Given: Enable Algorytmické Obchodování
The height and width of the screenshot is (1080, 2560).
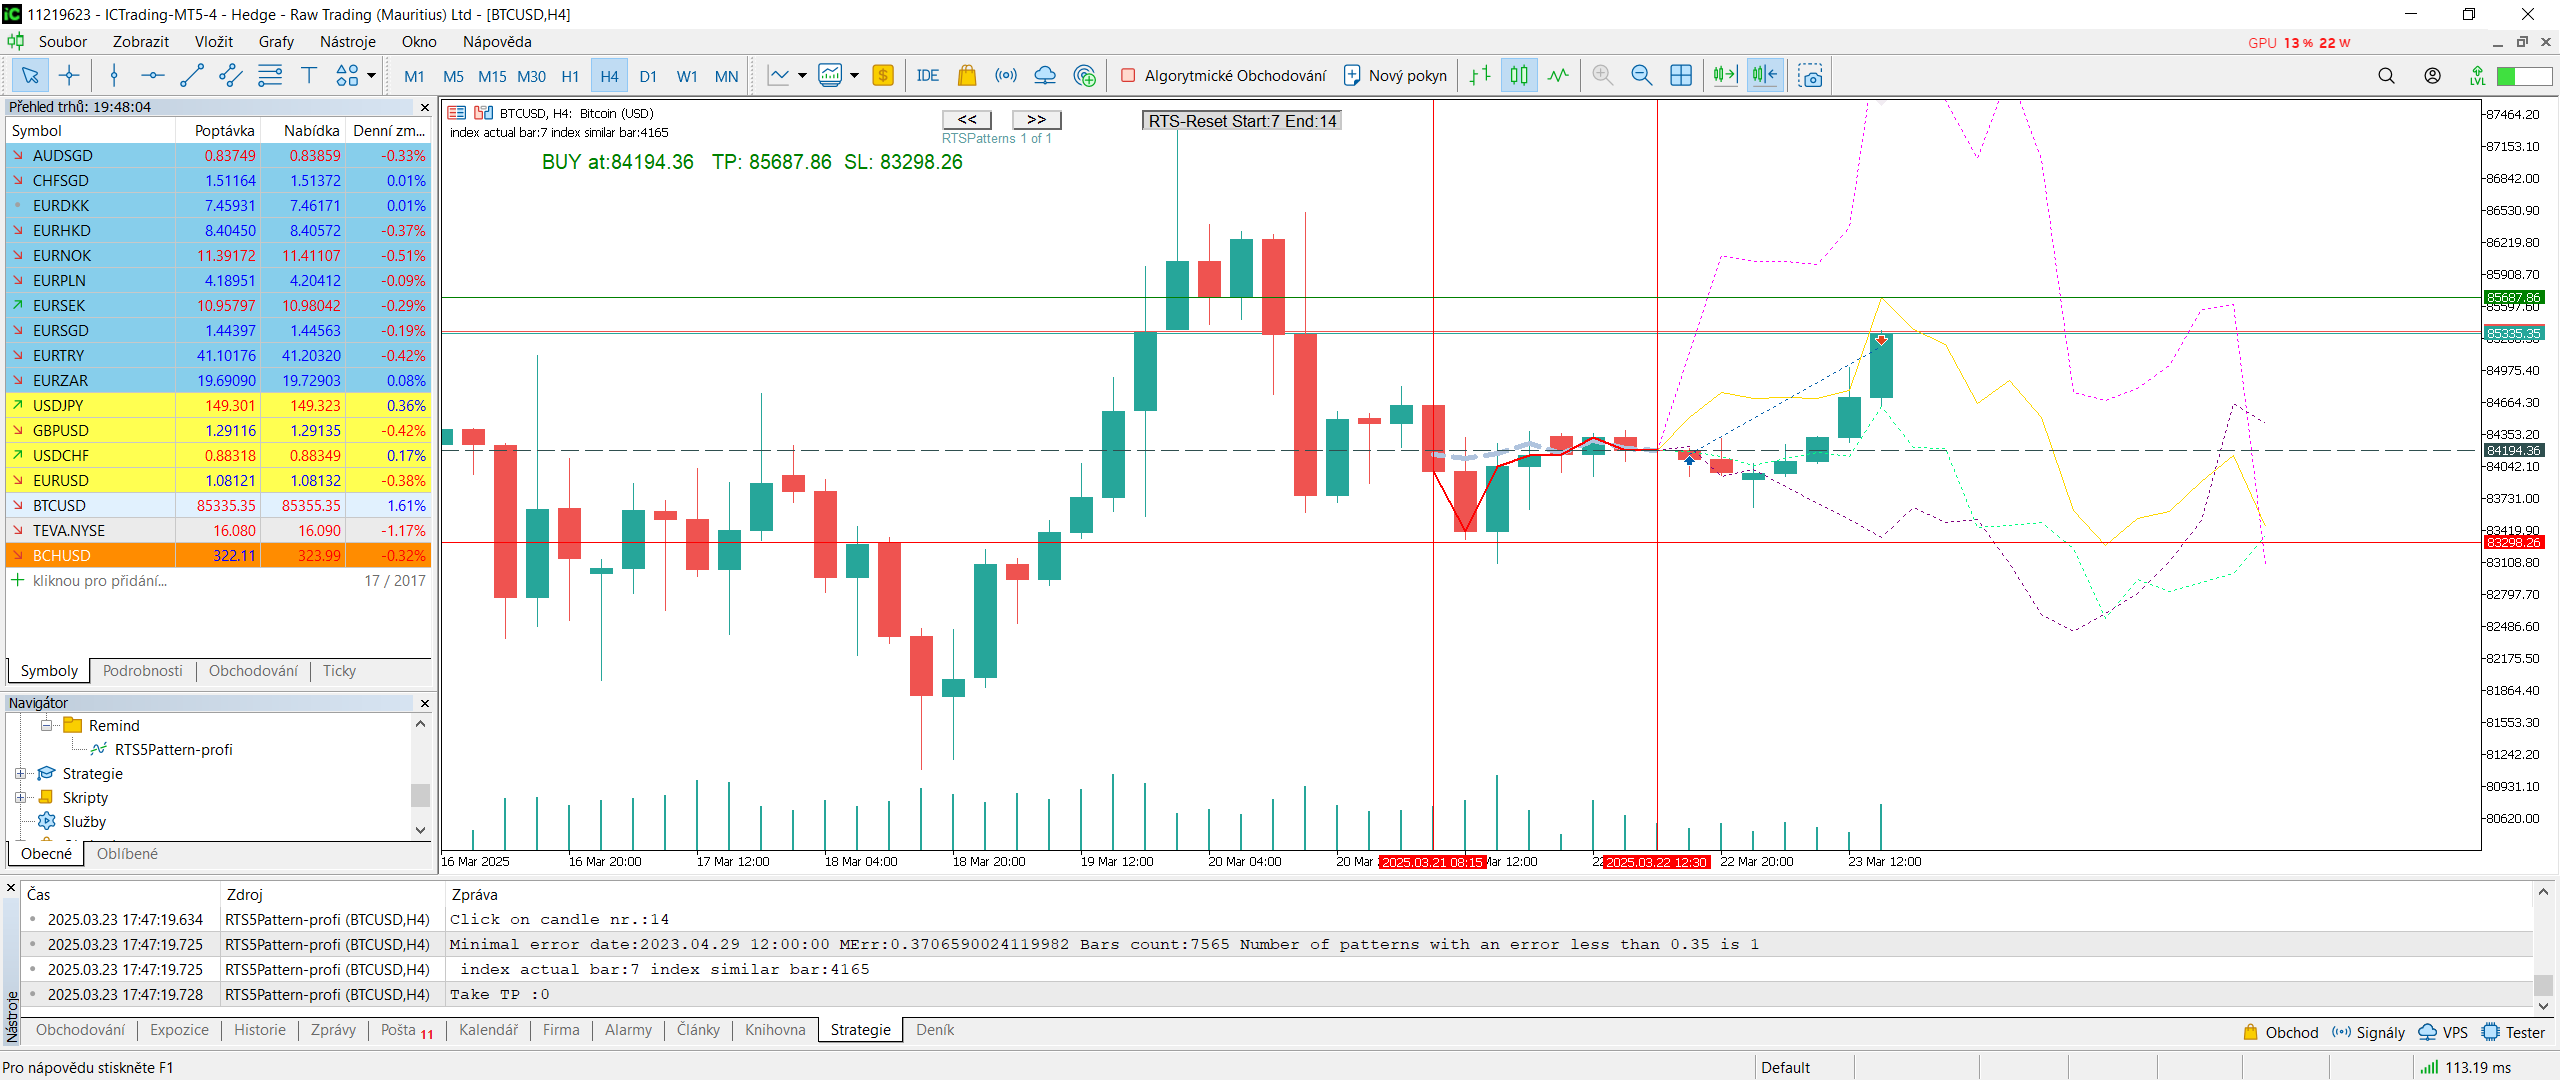Looking at the screenshot, I should (x=1225, y=75).
